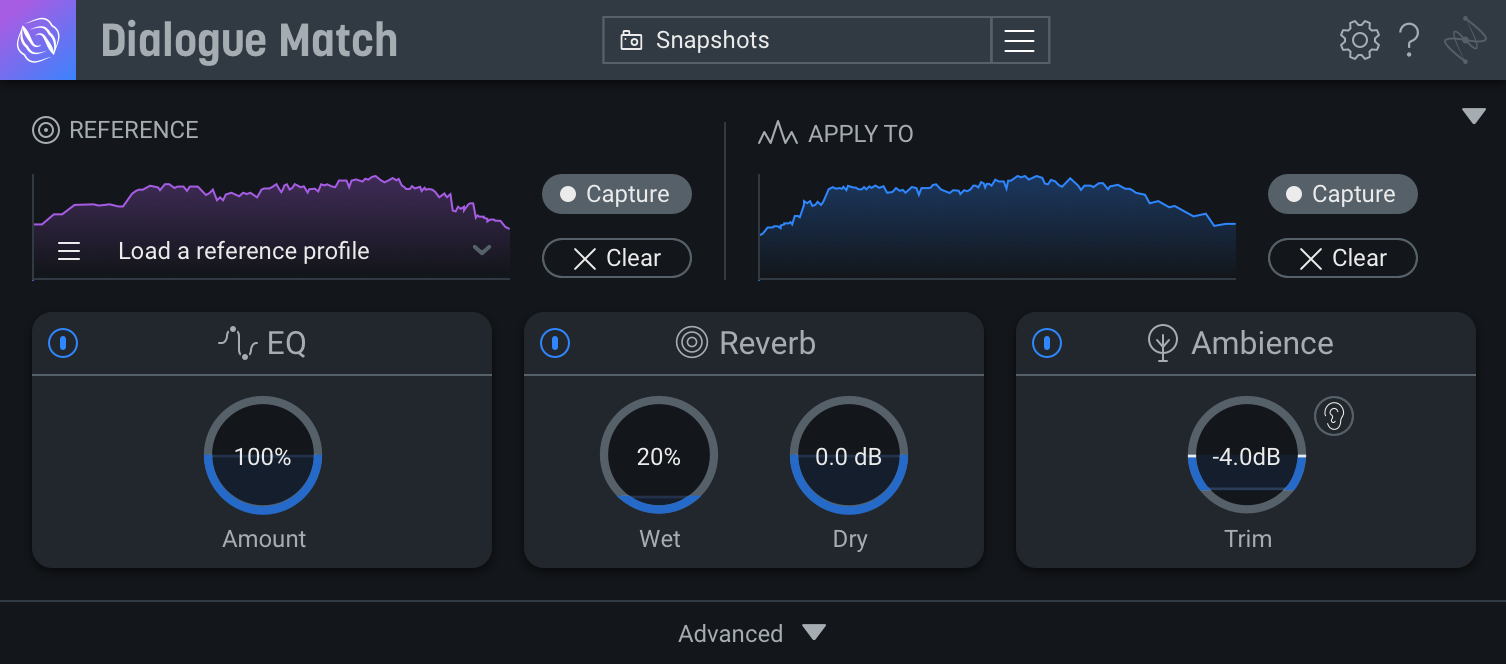1506x664 pixels.
Task: Toggle the Ambience module power button
Action: coord(1047,343)
